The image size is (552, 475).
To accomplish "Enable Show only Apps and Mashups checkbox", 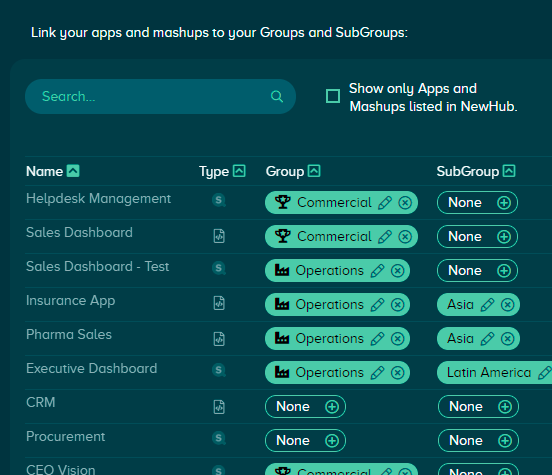I will [x=333, y=96].
